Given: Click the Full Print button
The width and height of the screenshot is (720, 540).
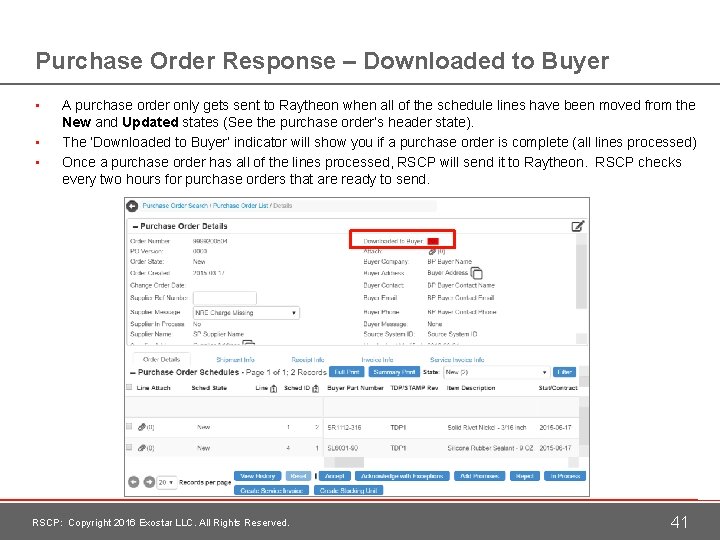Looking at the screenshot, I should (347, 372).
